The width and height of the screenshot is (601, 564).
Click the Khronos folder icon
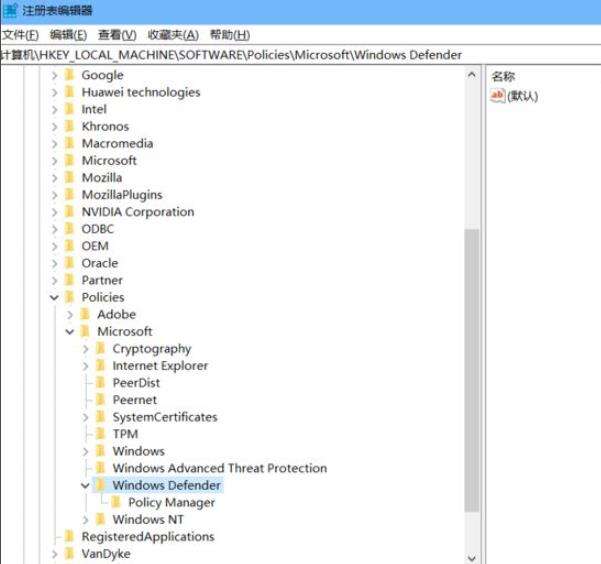tap(69, 126)
